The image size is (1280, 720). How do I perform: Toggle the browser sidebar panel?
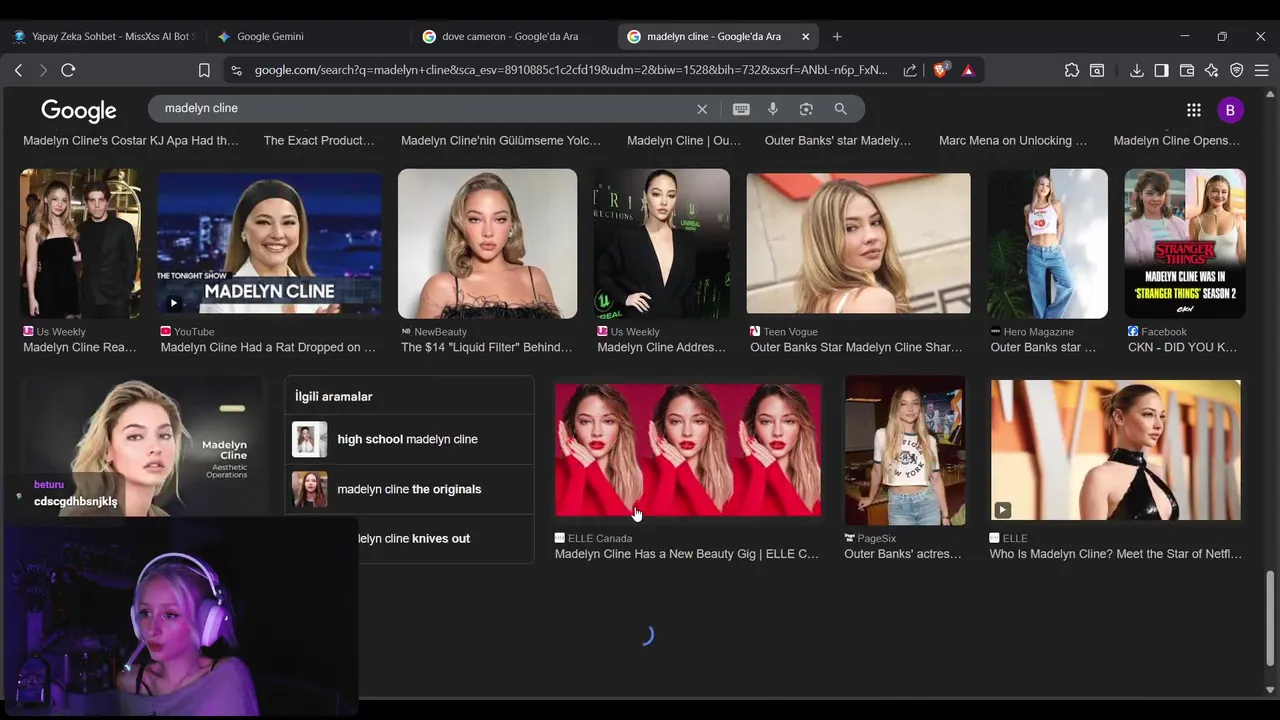pyautogui.click(x=1161, y=70)
